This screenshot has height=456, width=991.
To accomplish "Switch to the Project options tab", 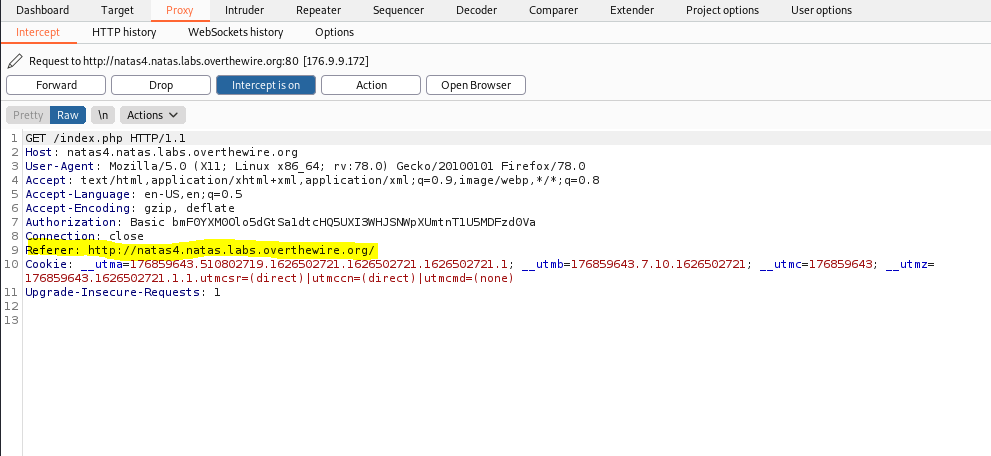I will coord(722,10).
